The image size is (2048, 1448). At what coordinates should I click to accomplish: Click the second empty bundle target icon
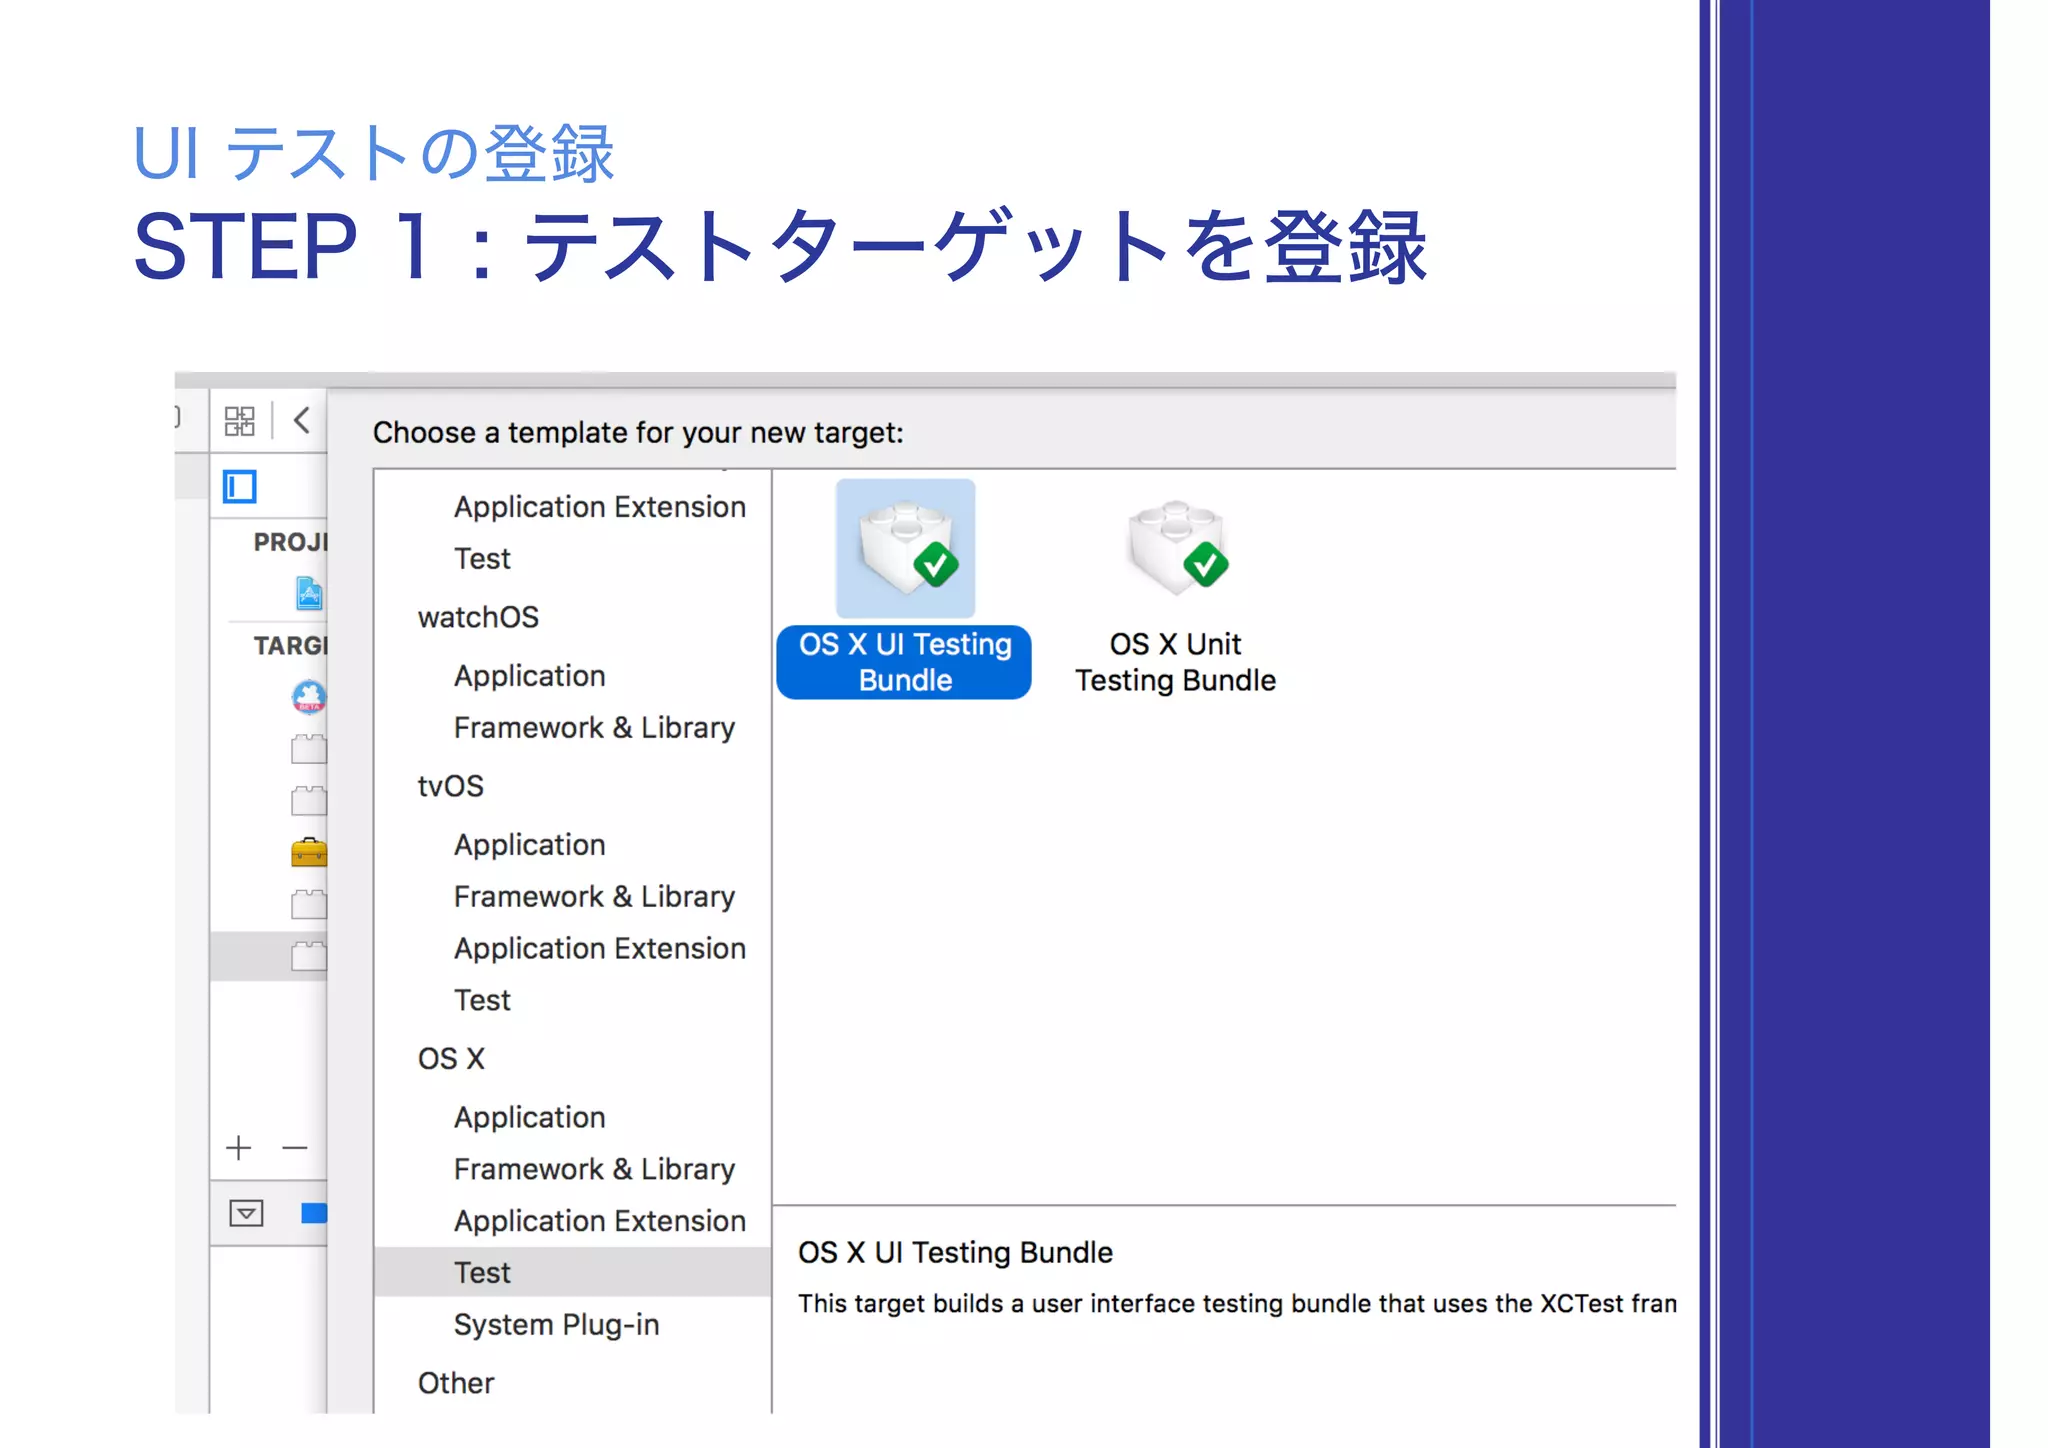309,801
